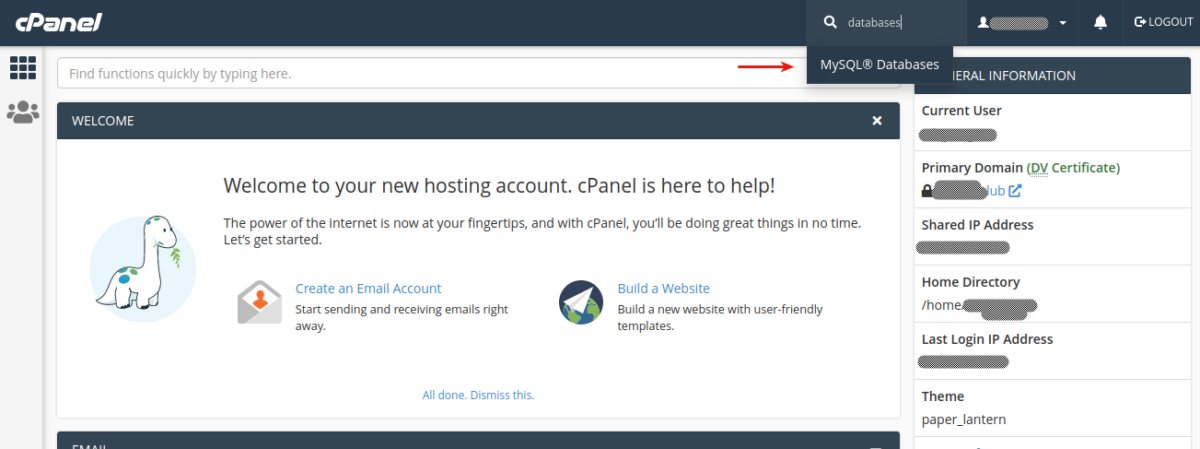Open the User Manager people icon
1200x449 pixels.
pyautogui.click(x=23, y=113)
